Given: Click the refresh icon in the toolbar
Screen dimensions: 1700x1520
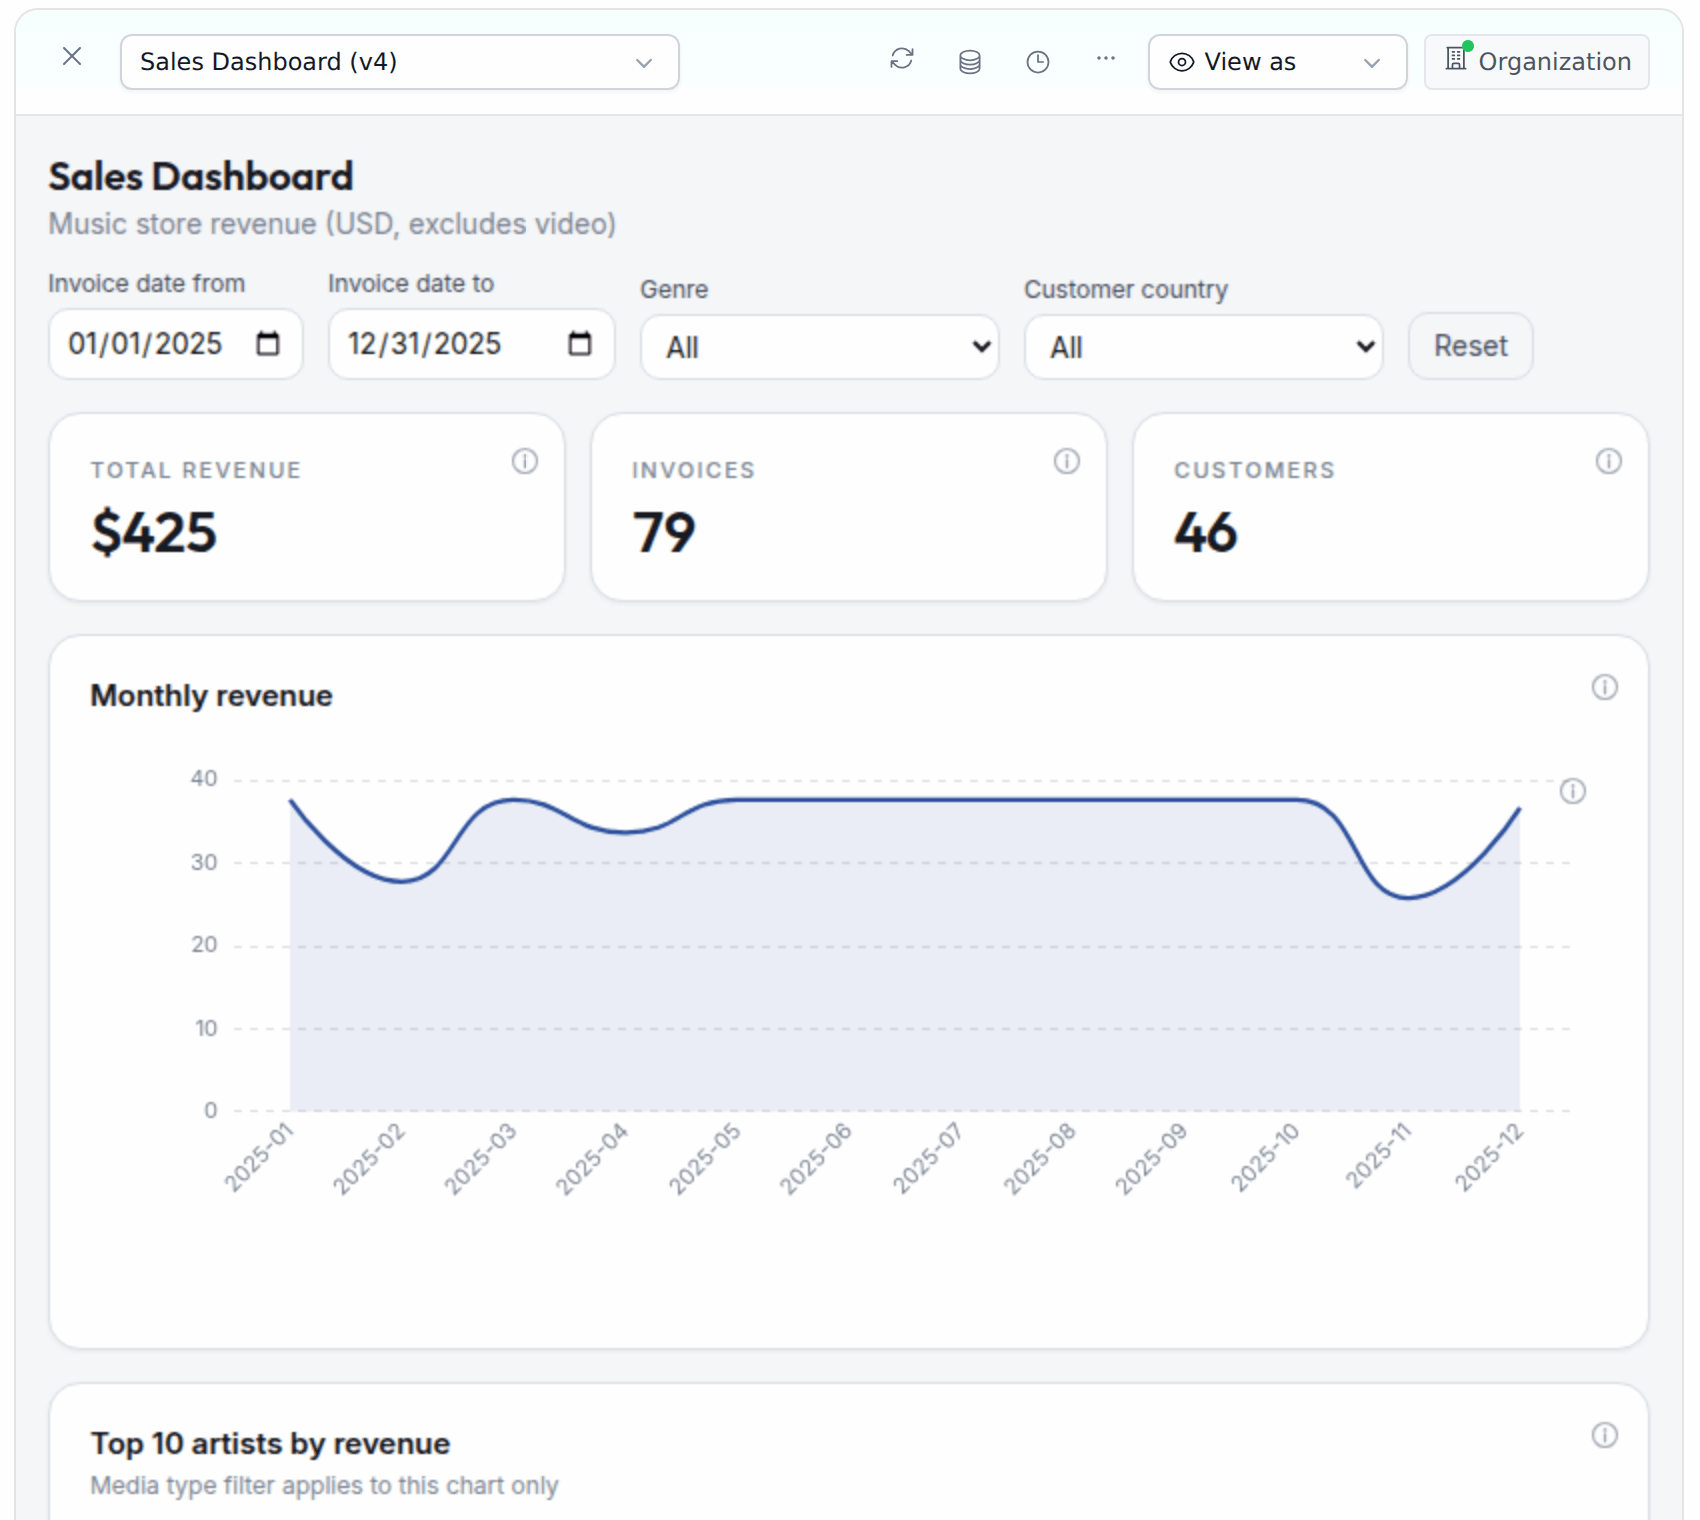Looking at the screenshot, I should point(902,59).
